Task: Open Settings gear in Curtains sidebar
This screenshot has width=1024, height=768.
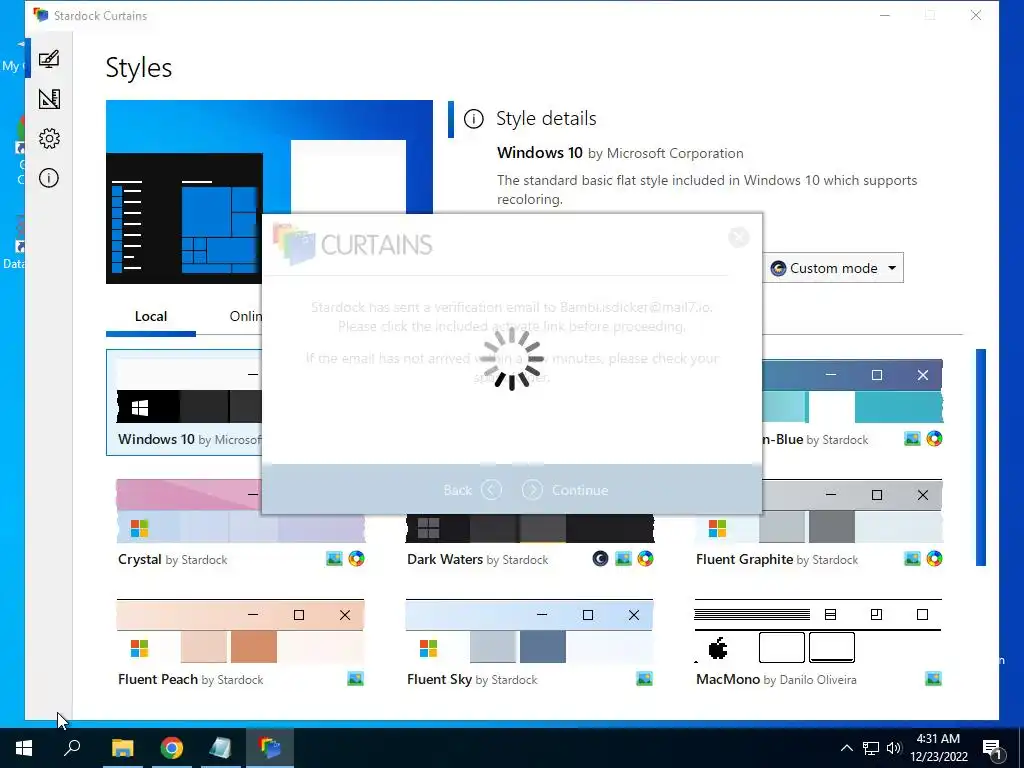Action: [49, 138]
